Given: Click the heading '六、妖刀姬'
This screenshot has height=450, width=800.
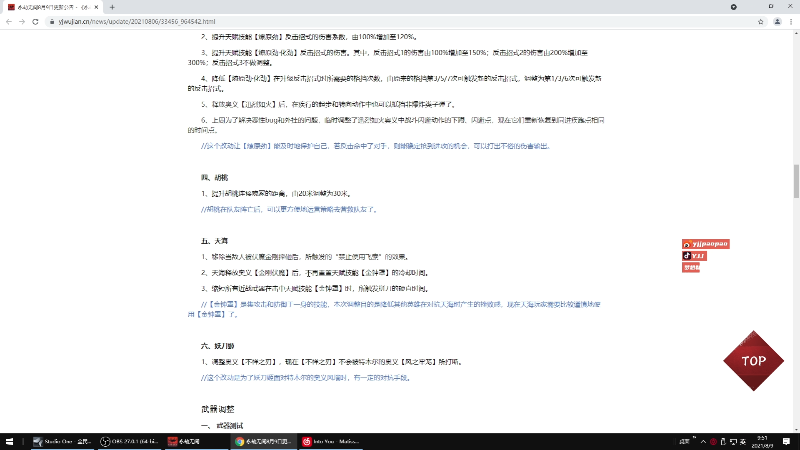Looking at the screenshot, I should pos(217,346).
